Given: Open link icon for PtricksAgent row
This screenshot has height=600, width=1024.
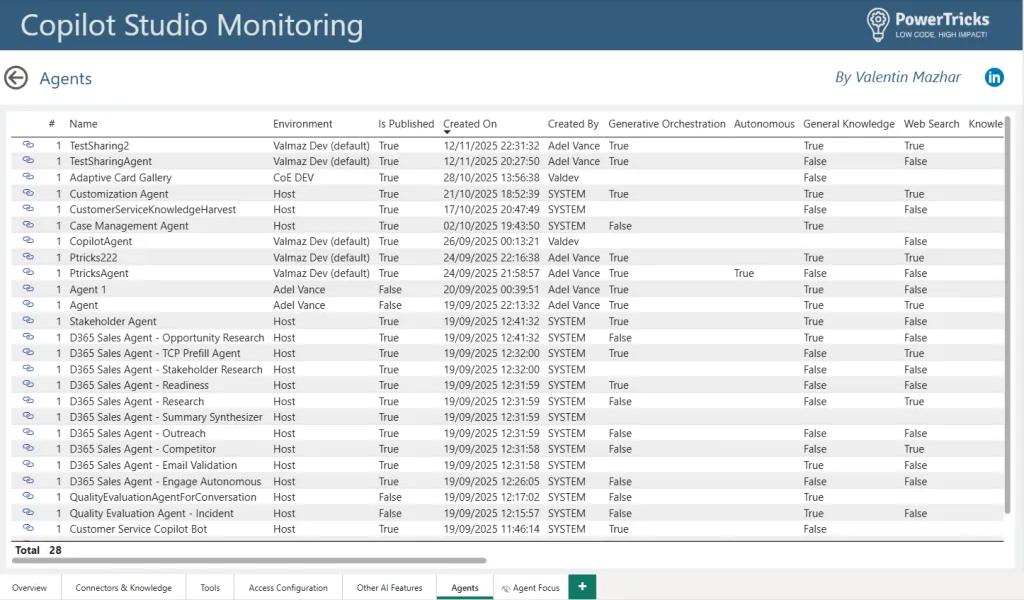Looking at the screenshot, I should [x=28, y=273].
